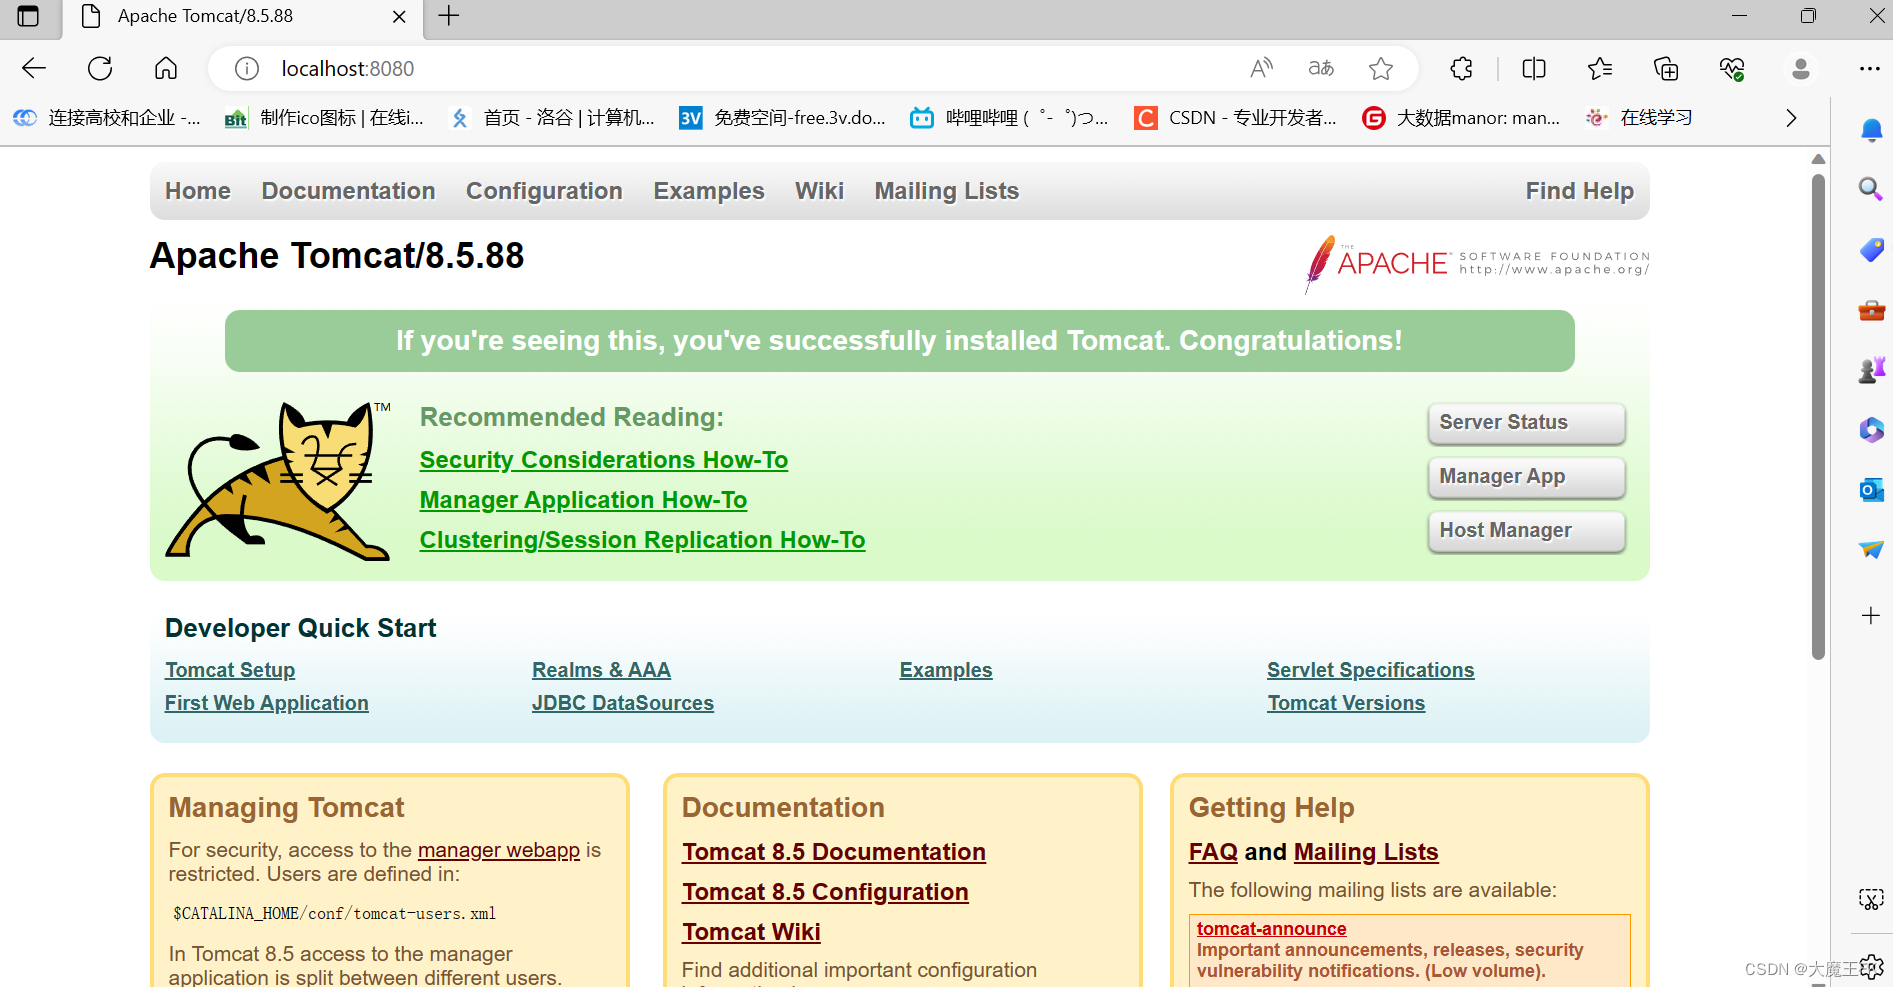Select the Home navigation item

[198, 191]
